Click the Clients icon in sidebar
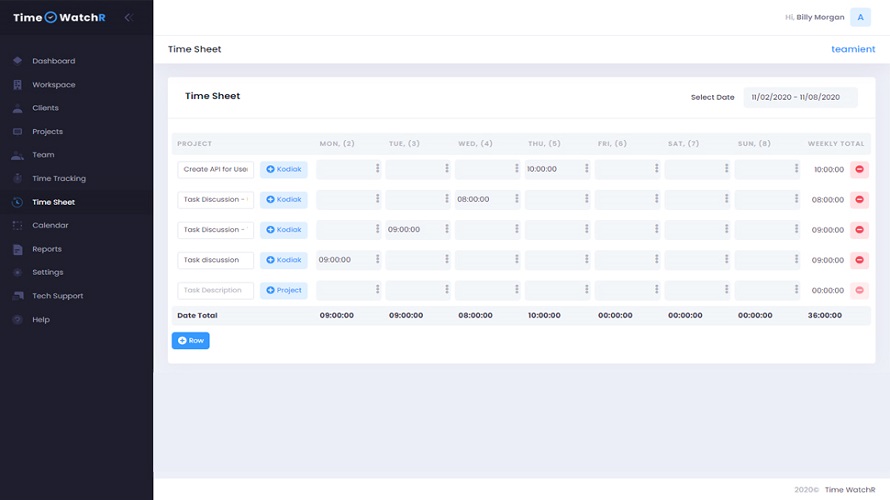The width and height of the screenshot is (890, 500). (18, 108)
